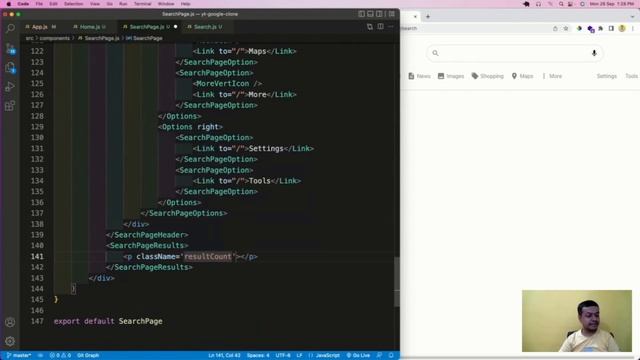The width and height of the screenshot is (640, 360).
Task: Open the Settings link in browser page
Action: [607, 76]
